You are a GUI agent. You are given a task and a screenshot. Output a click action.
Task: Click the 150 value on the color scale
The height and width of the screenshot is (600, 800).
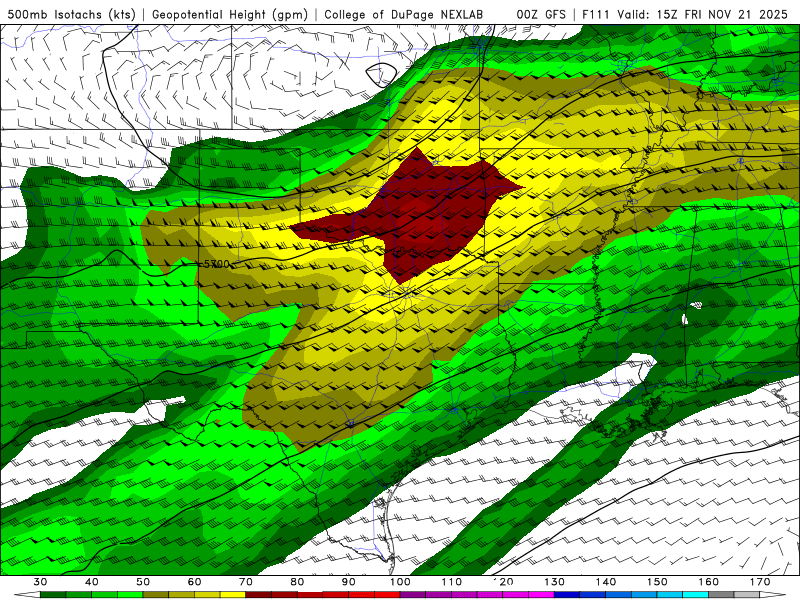coord(657,582)
